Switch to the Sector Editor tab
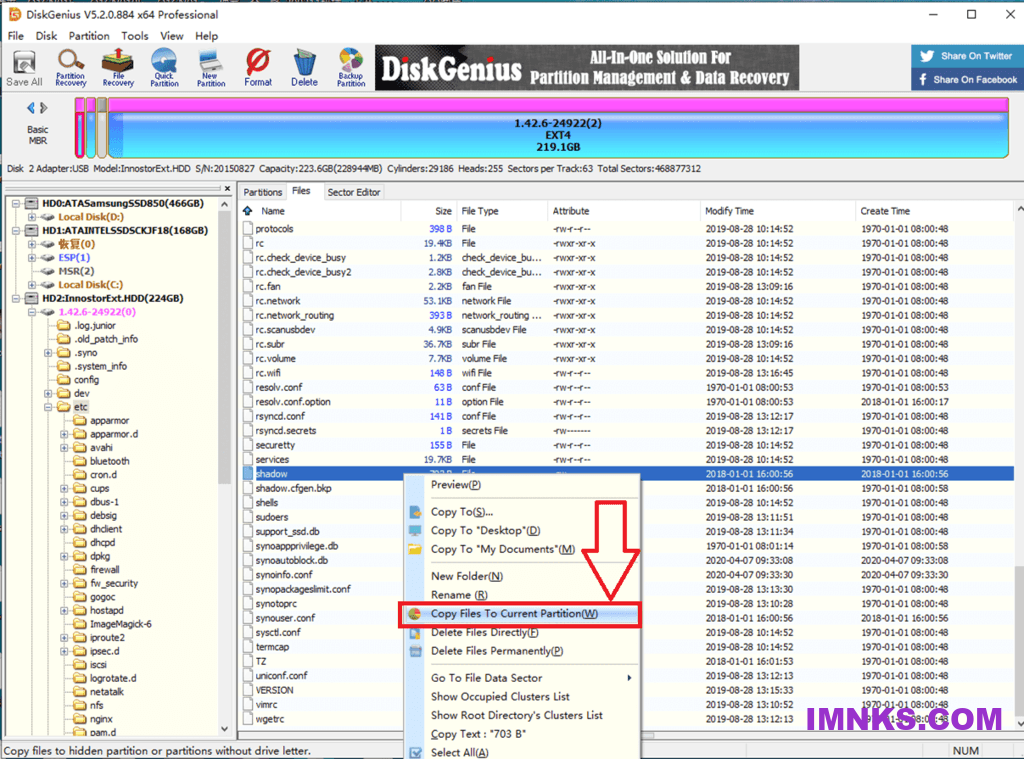 [x=354, y=192]
